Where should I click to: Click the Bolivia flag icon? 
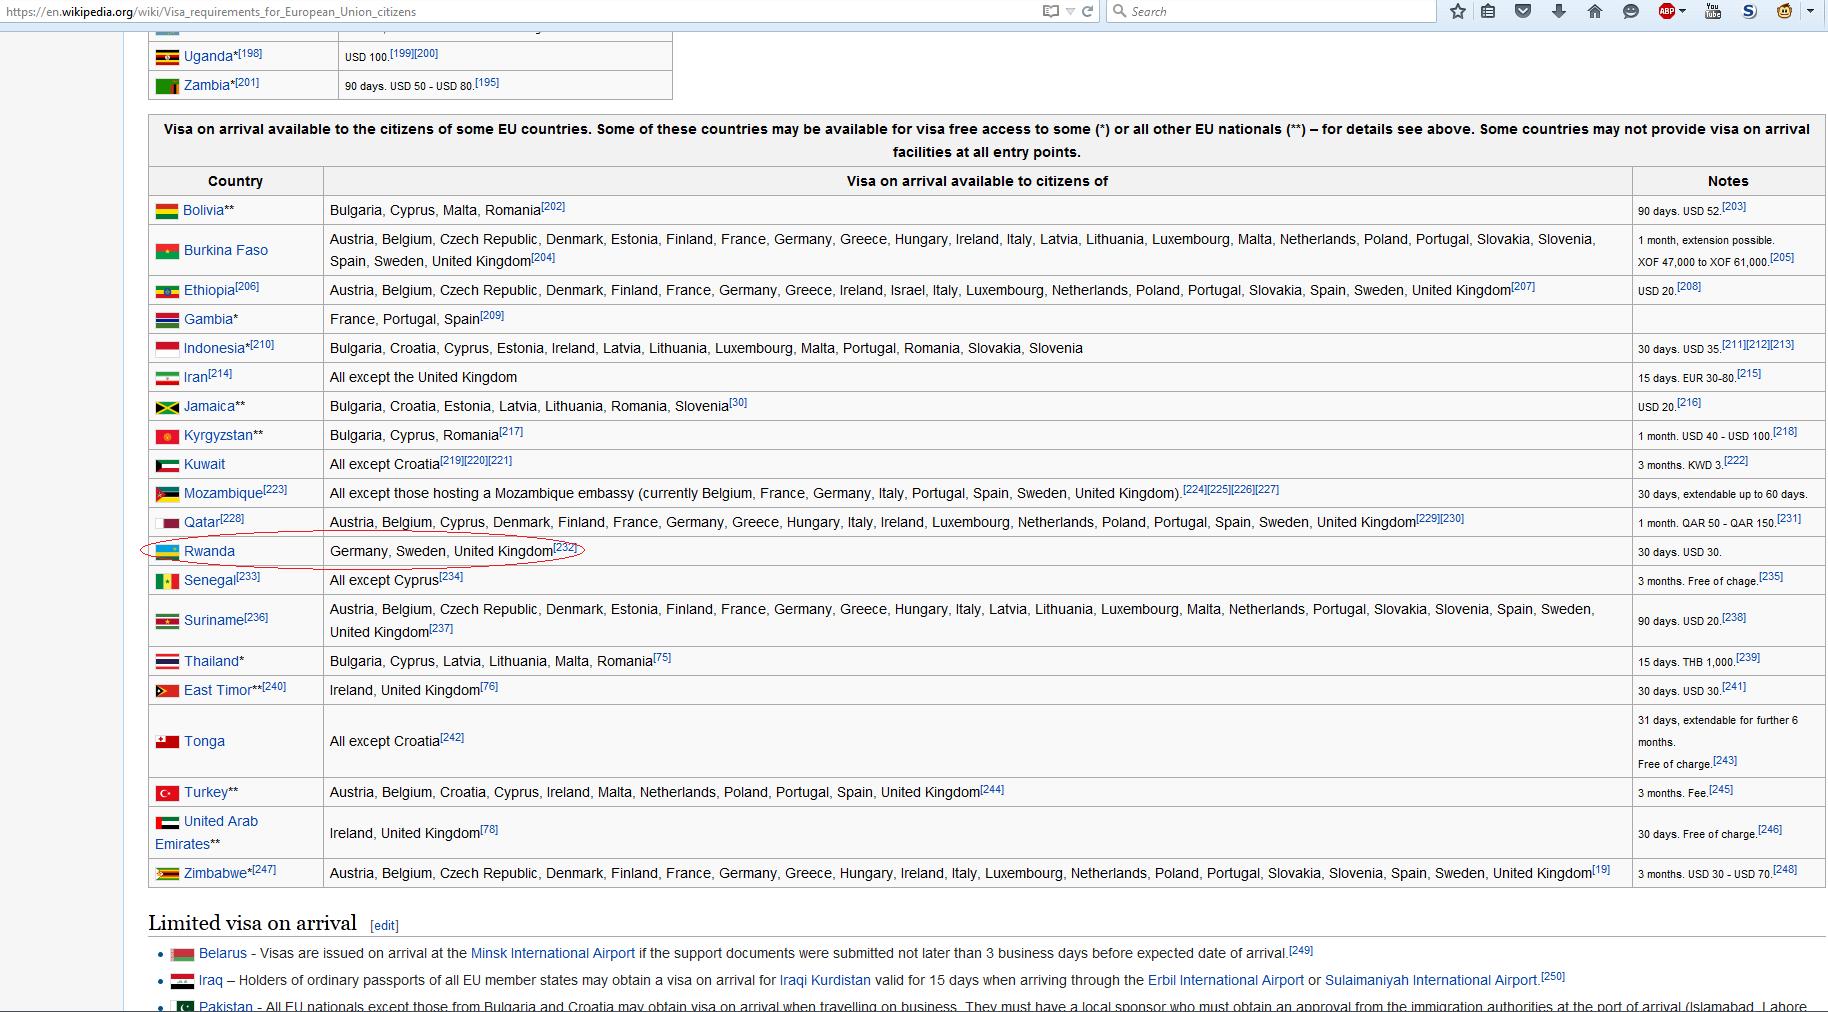(x=166, y=211)
